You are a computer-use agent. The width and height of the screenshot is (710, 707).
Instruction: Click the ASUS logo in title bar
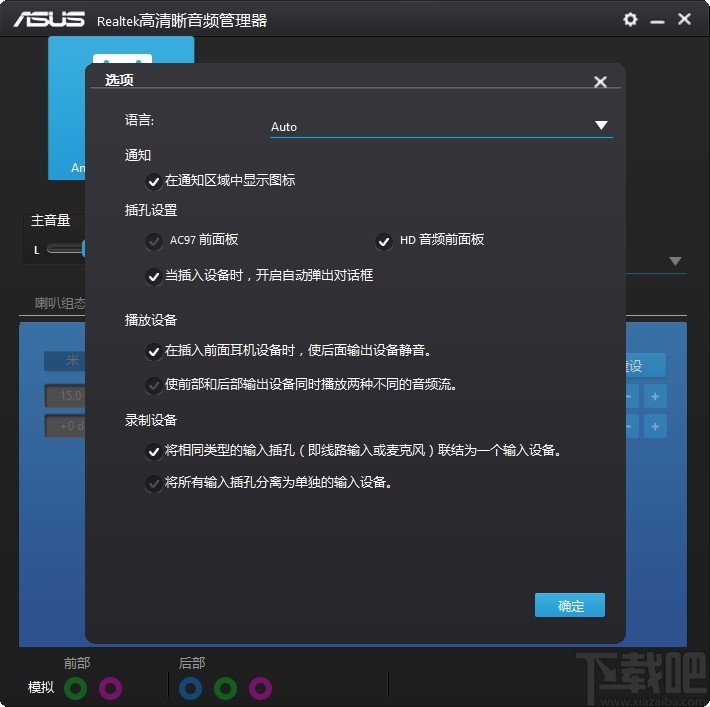pyautogui.click(x=48, y=19)
